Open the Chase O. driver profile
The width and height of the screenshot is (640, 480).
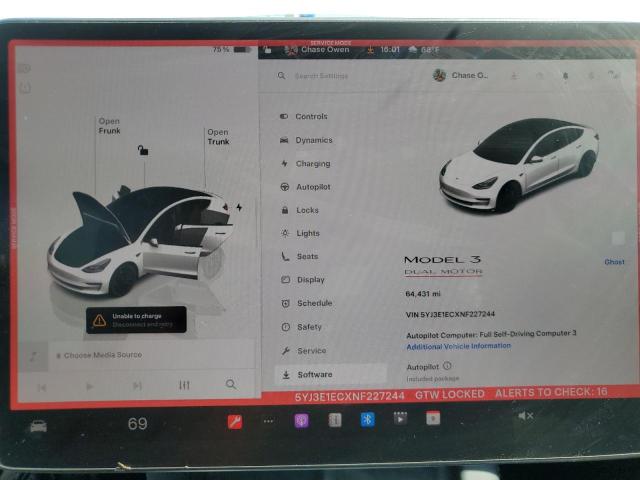click(x=460, y=76)
